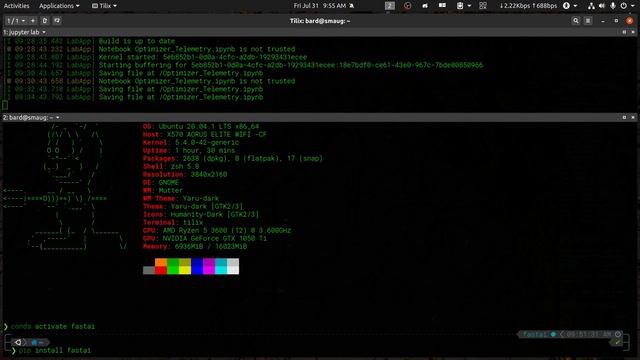Image resolution: width=640 pixels, height=360 pixels.
Task: Add a terminal to the right
Action: [x=45, y=20]
